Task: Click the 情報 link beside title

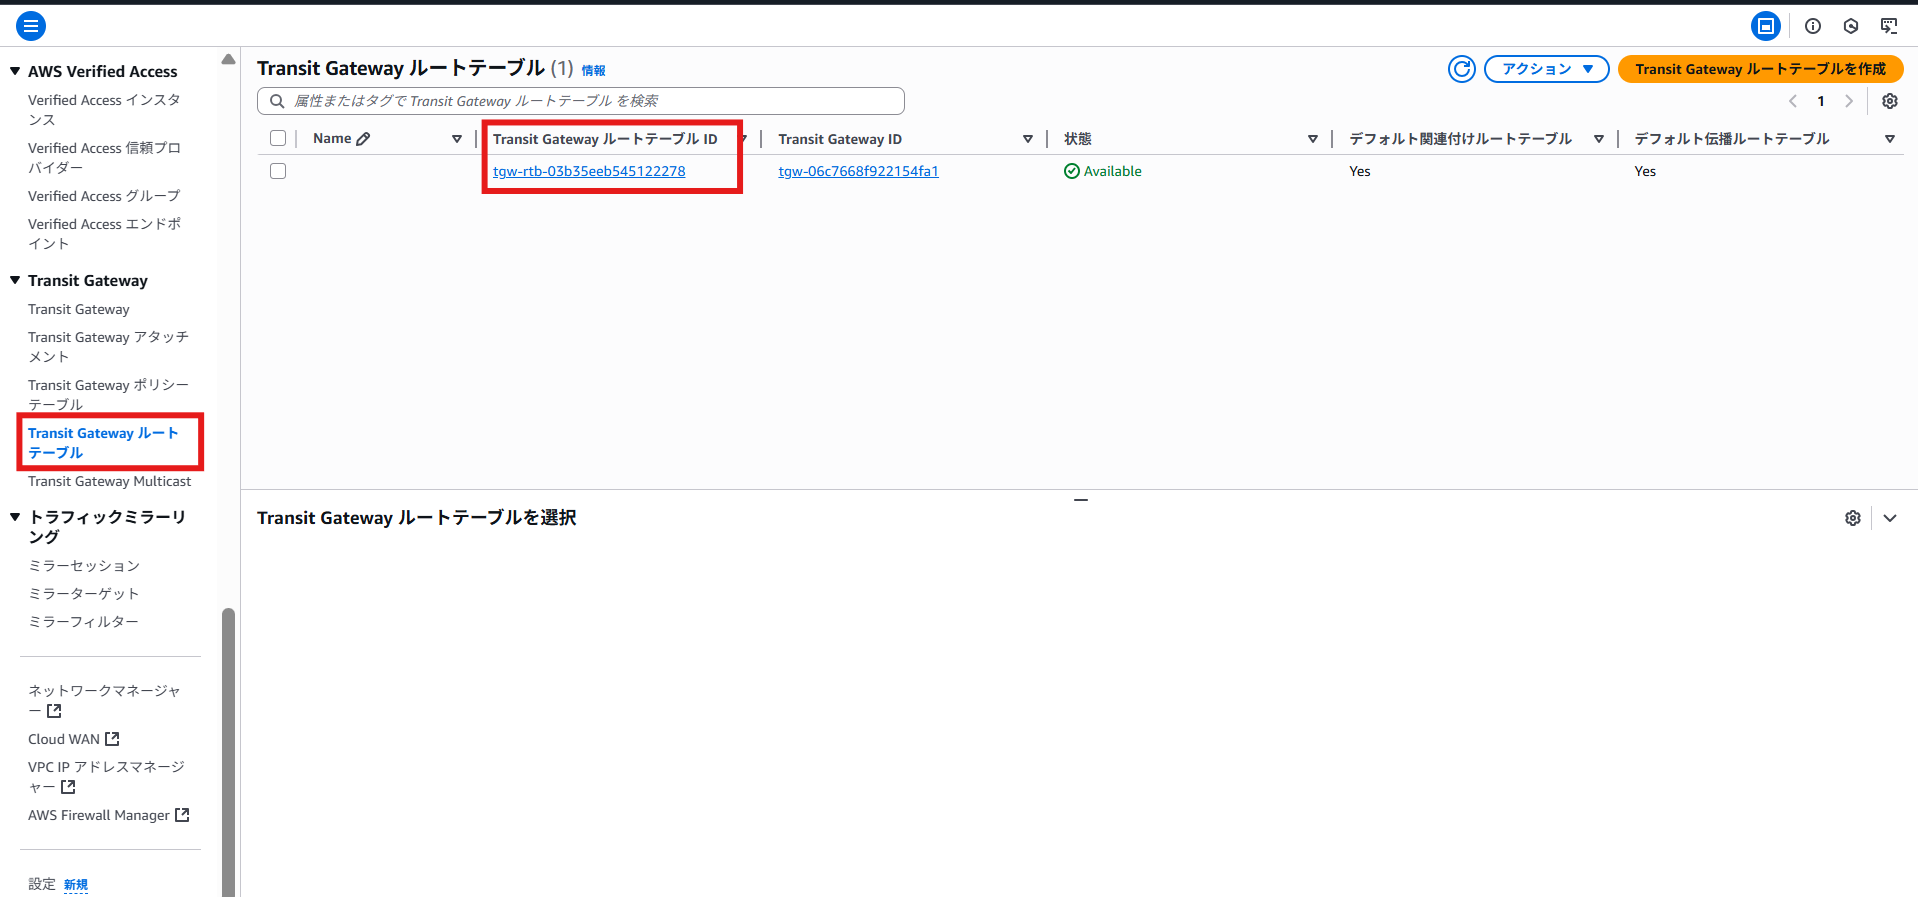Action: pyautogui.click(x=593, y=71)
